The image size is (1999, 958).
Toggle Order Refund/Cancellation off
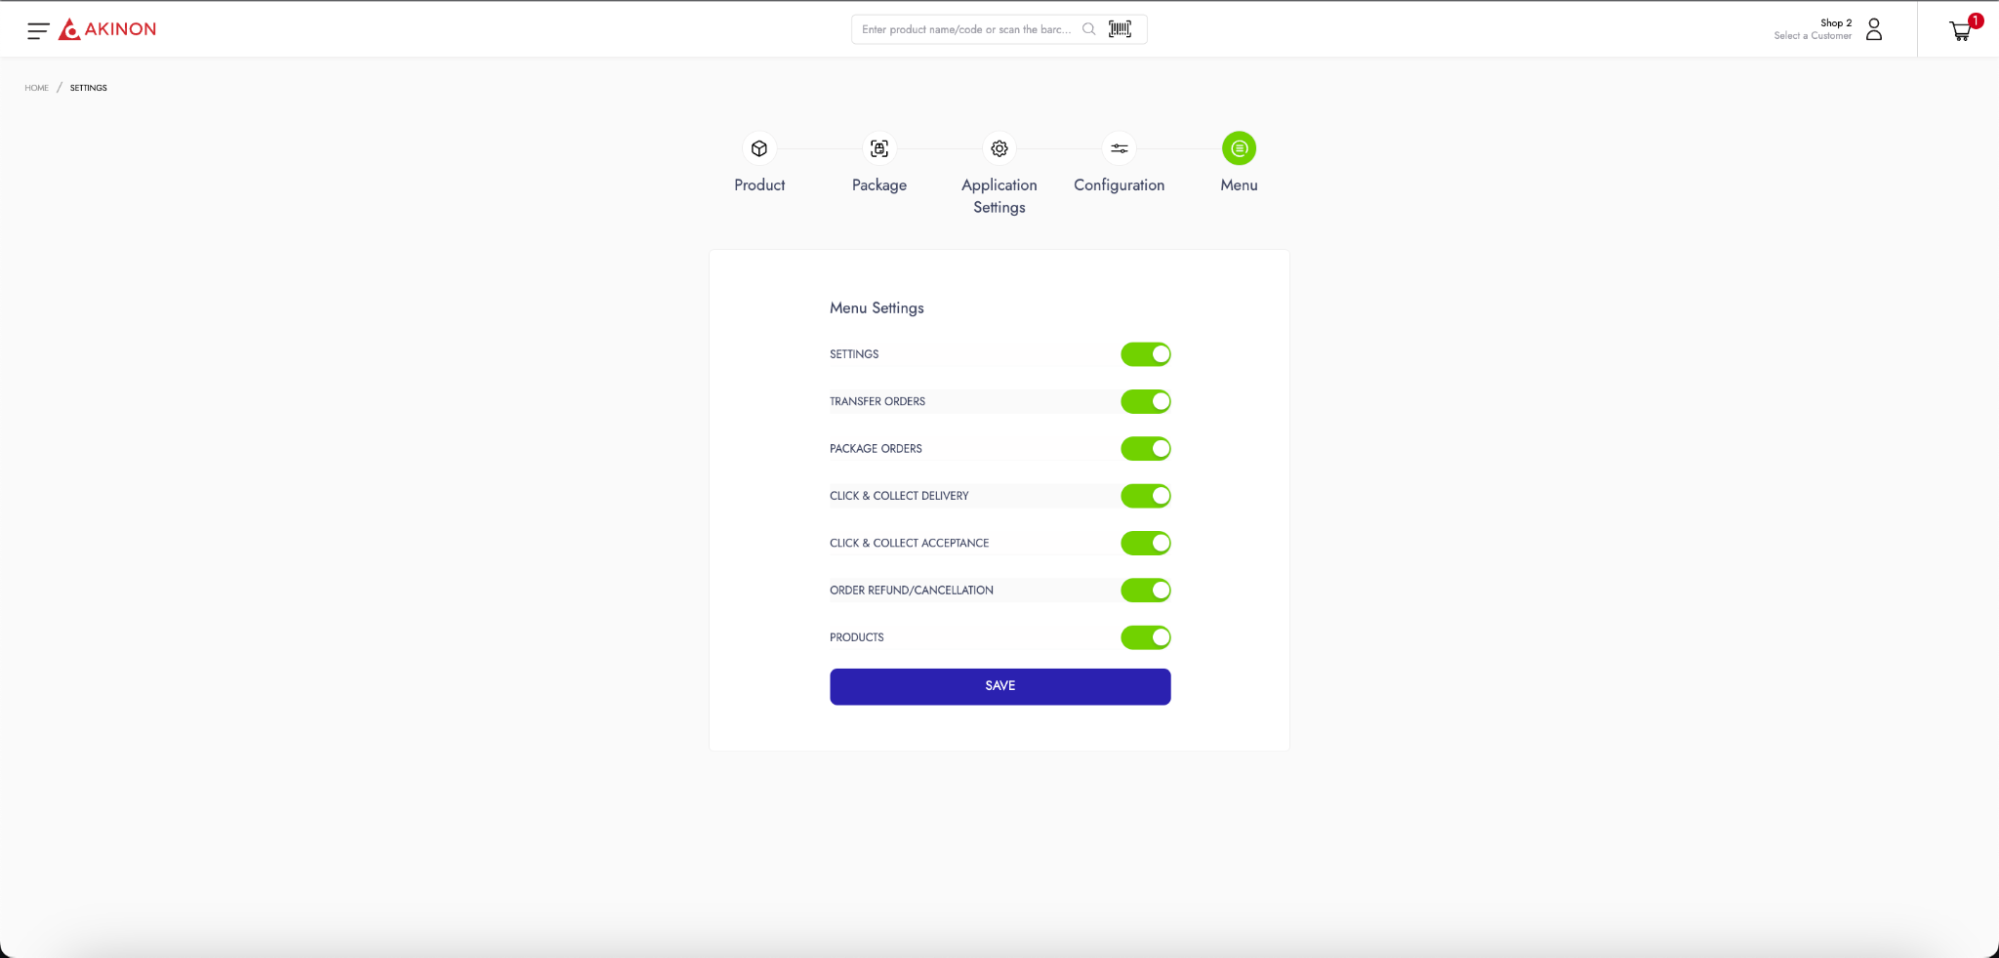1145,590
